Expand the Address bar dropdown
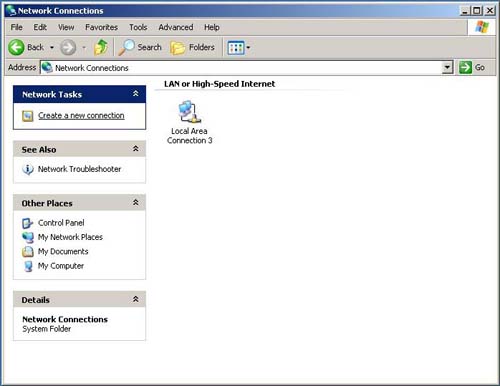This screenshot has width=500, height=386. (x=447, y=68)
